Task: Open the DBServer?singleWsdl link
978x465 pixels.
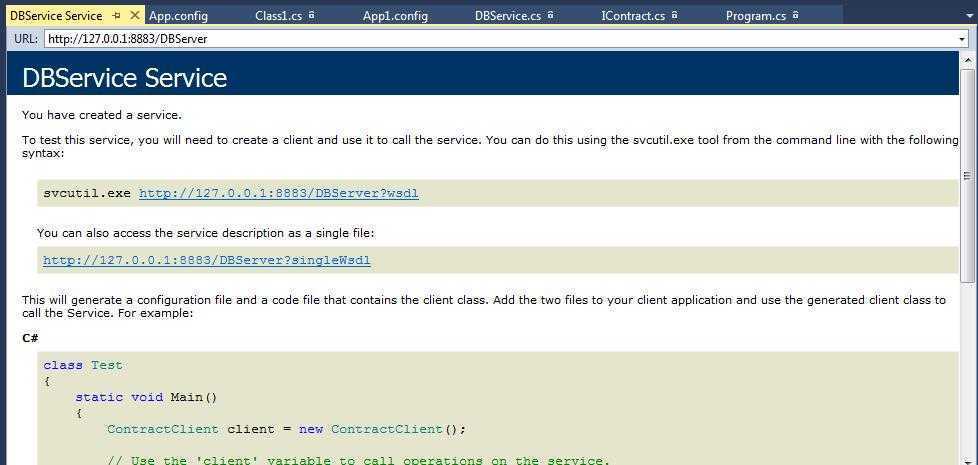Action: (x=206, y=260)
